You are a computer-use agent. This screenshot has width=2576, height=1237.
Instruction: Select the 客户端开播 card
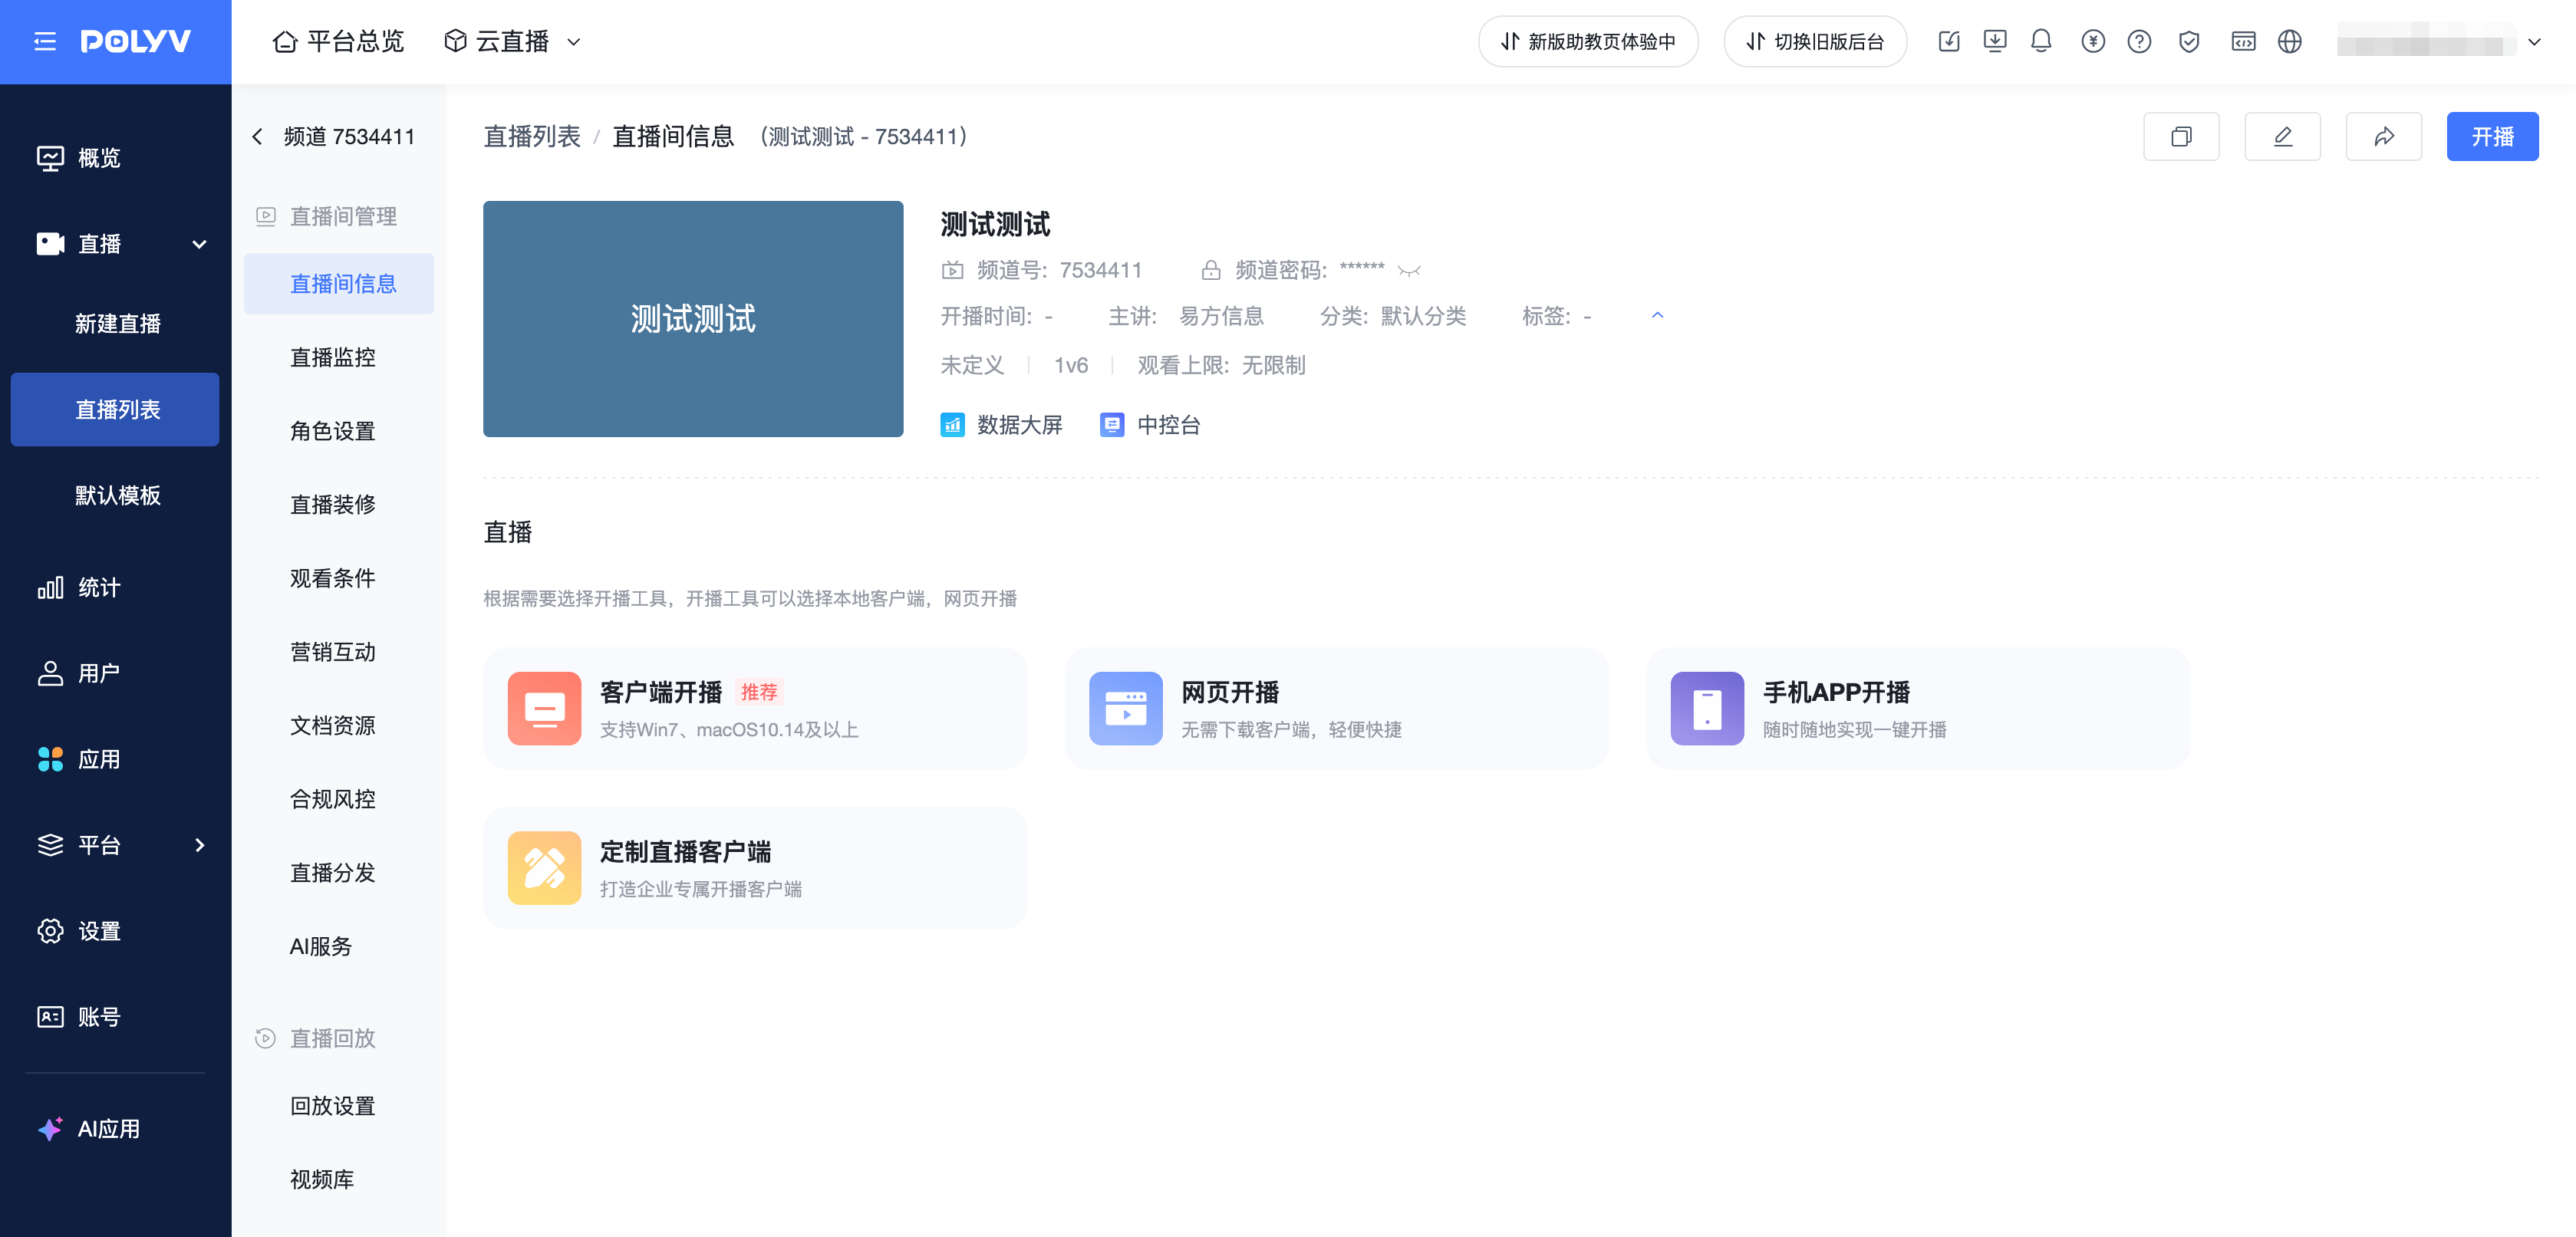tap(755, 709)
